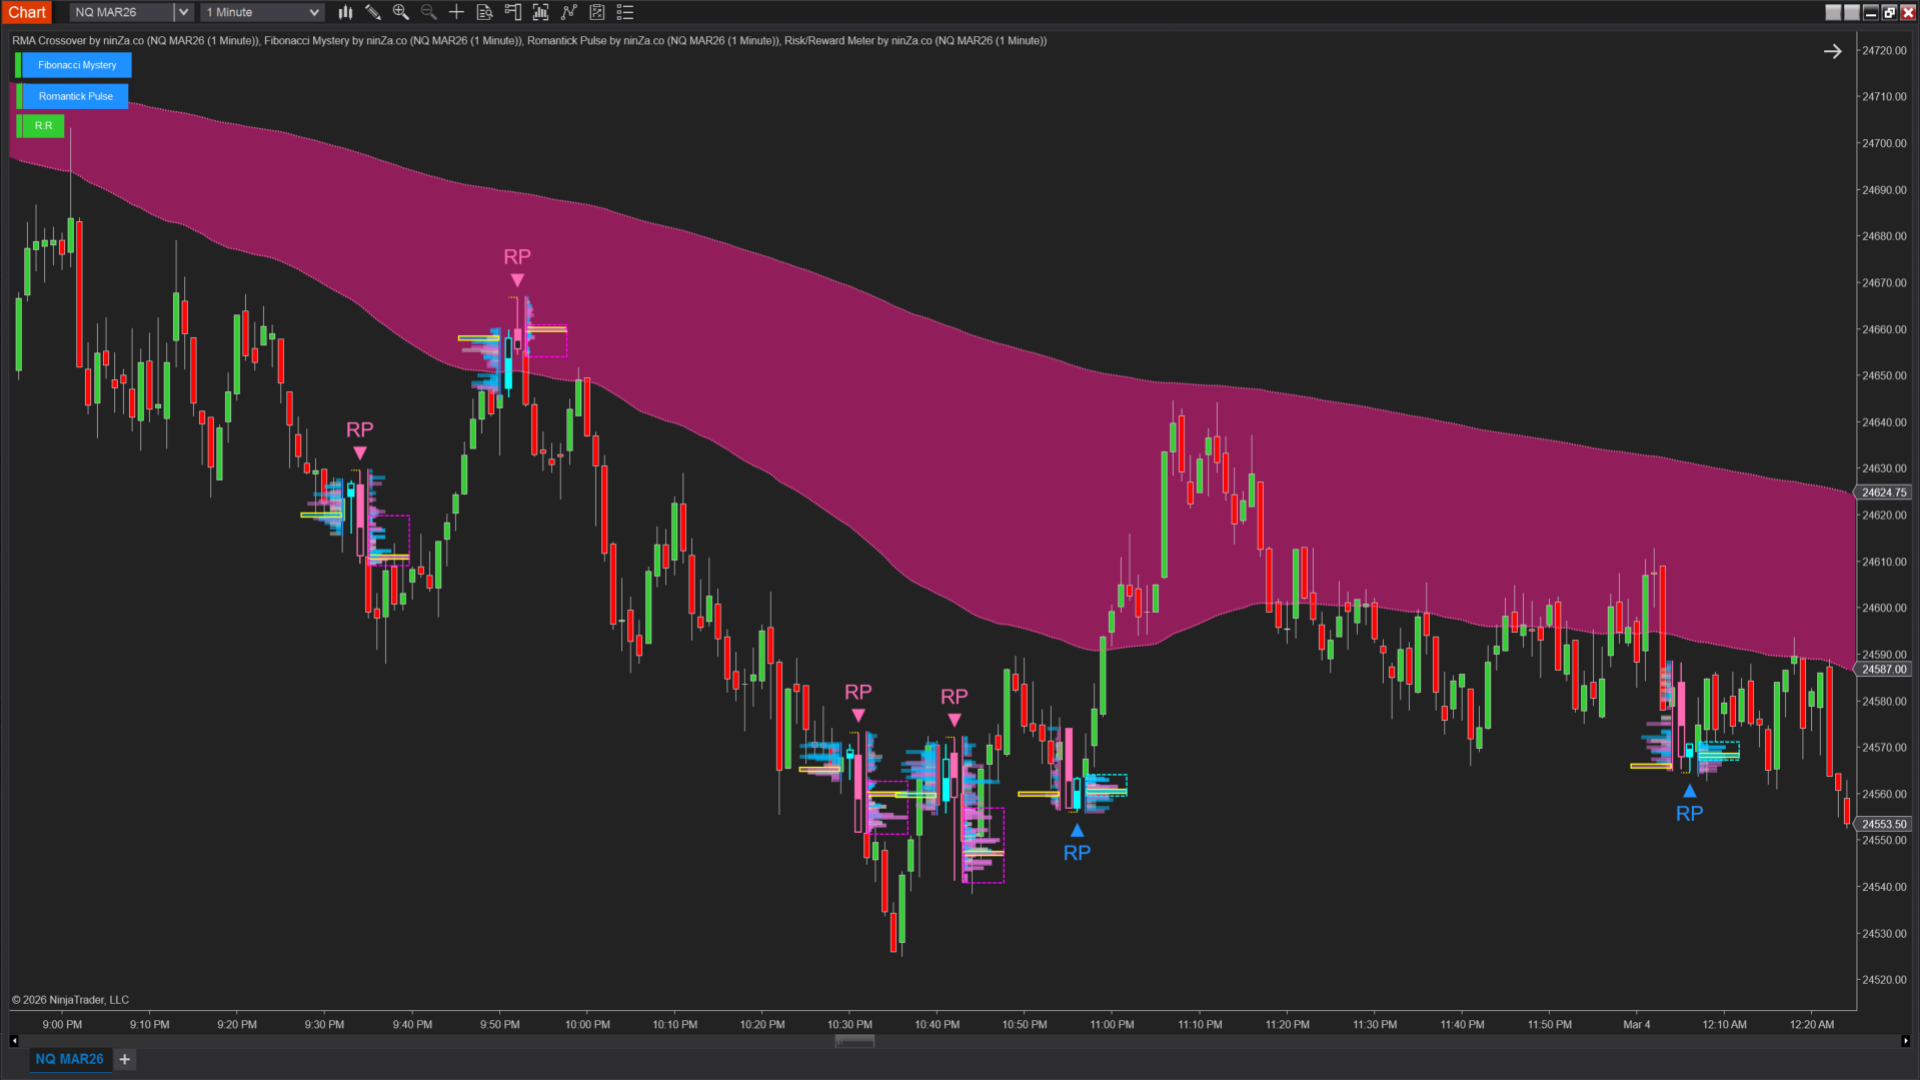Click the zoom in magnifier icon
Screen dimensions: 1920x1080
pos(401,12)
